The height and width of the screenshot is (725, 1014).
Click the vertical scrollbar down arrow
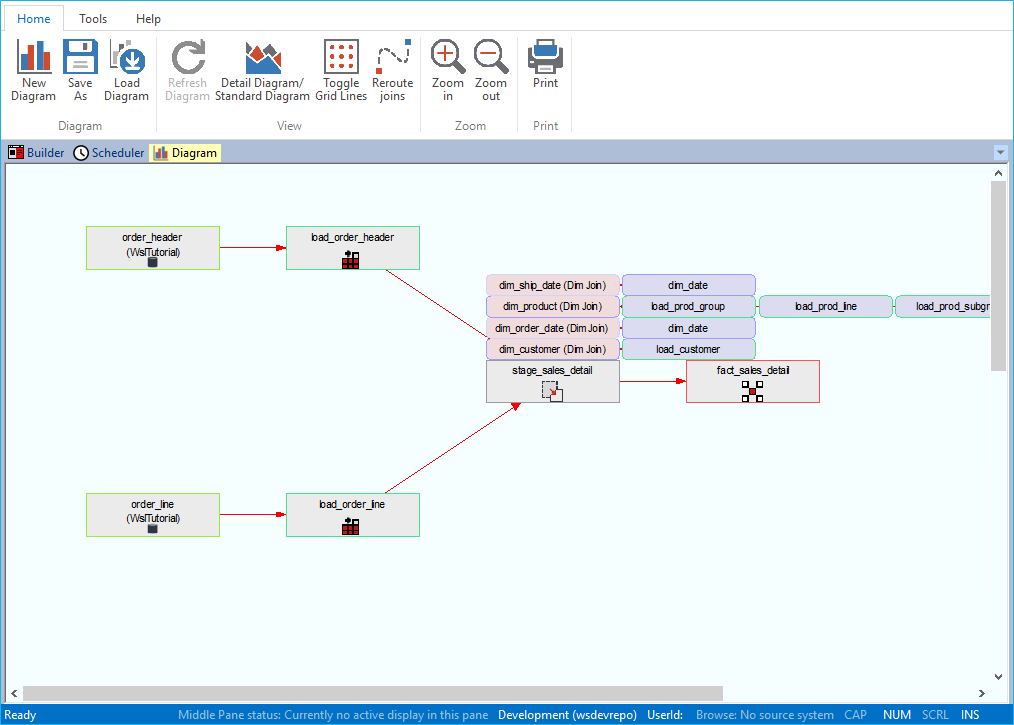[x=998, y=676]
